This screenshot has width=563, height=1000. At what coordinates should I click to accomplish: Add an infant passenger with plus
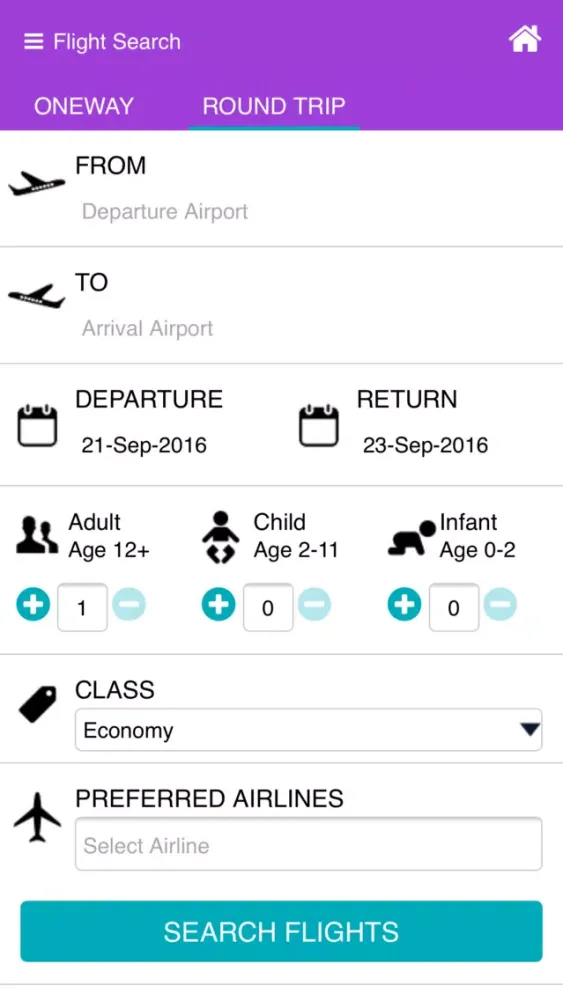pyautogui.click(x=404, y=605)
